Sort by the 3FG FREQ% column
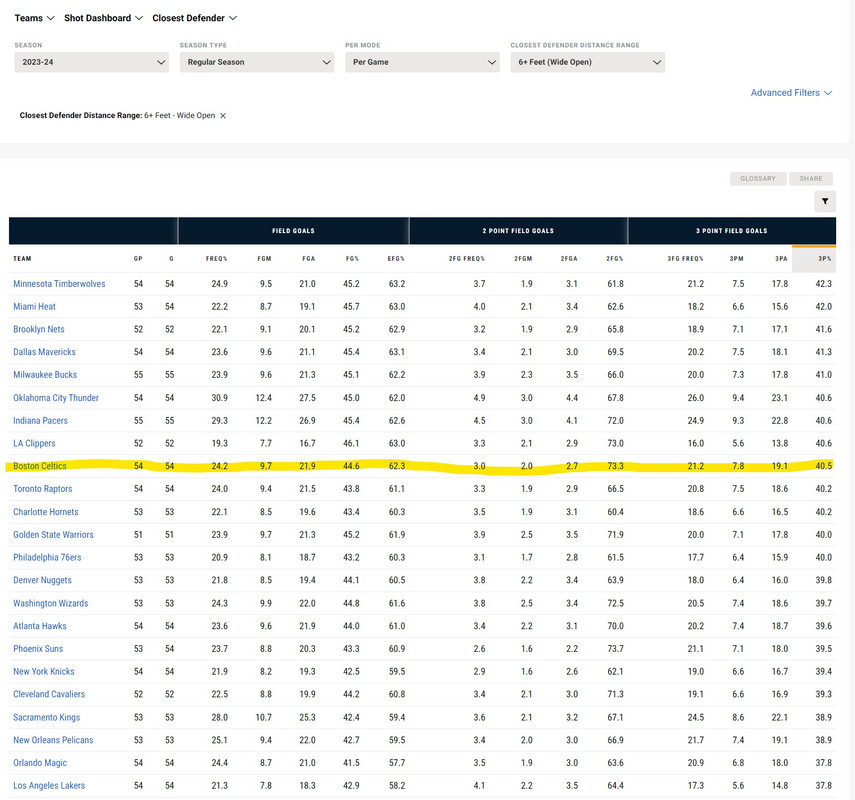 coord(685,258)
